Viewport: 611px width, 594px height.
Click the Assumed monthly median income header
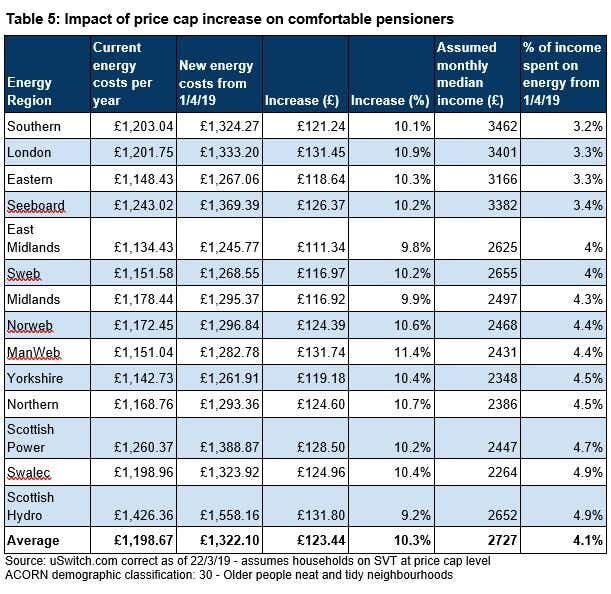click(x=477, y=74)
